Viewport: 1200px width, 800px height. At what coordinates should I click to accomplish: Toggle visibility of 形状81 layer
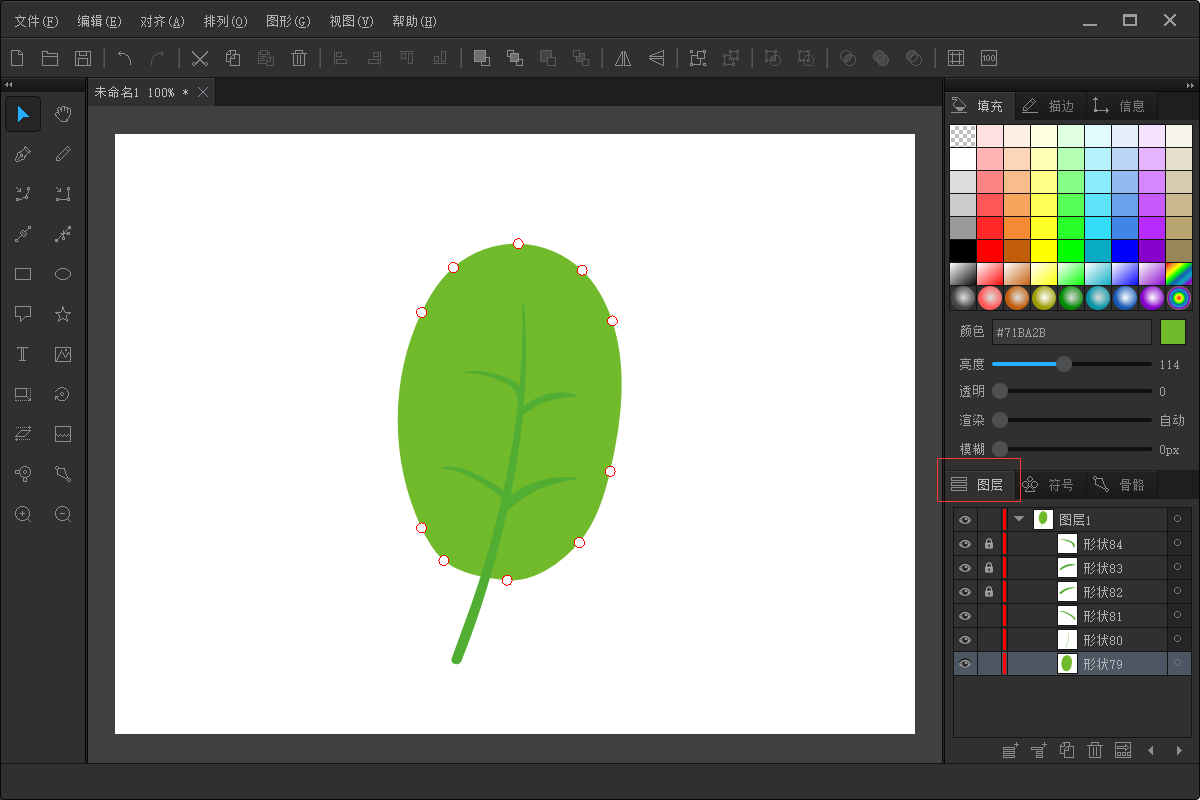point(965,616)
